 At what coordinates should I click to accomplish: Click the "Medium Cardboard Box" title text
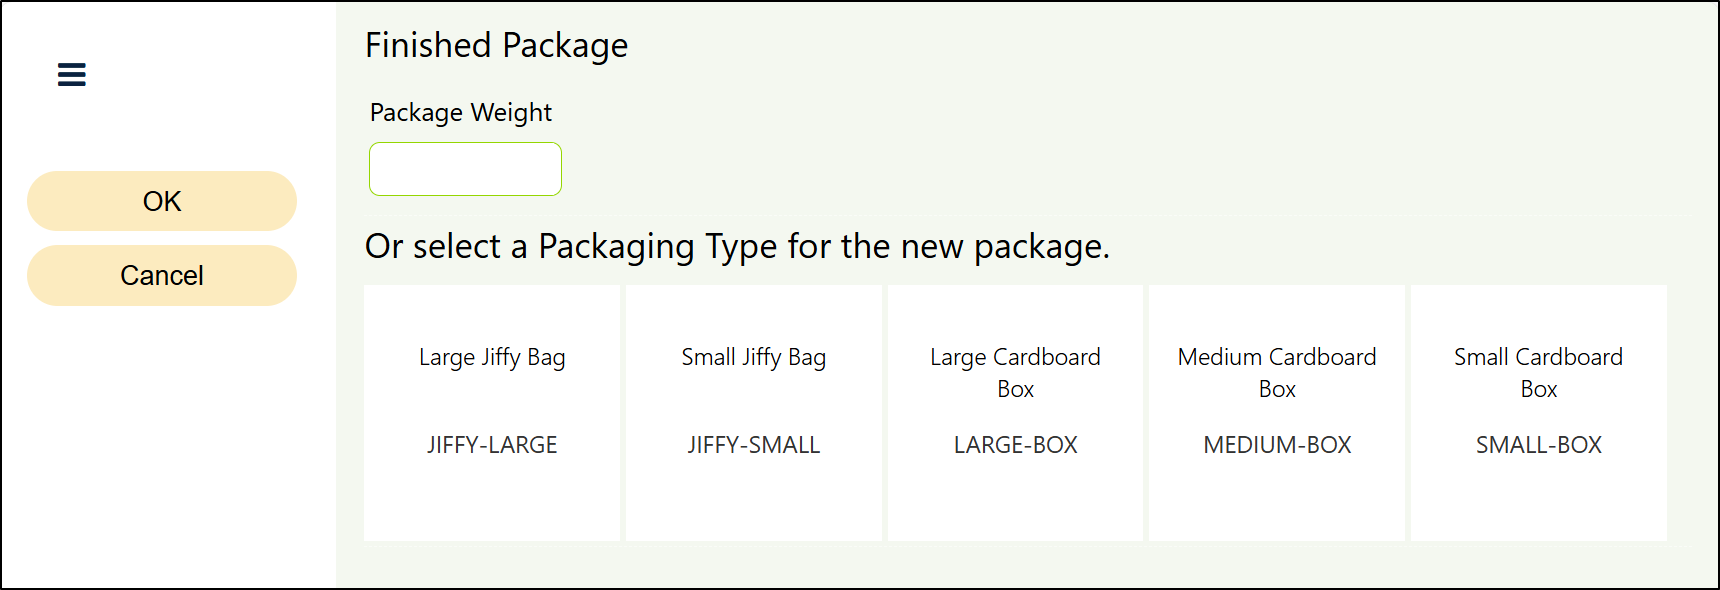[x=1277, y=372]
